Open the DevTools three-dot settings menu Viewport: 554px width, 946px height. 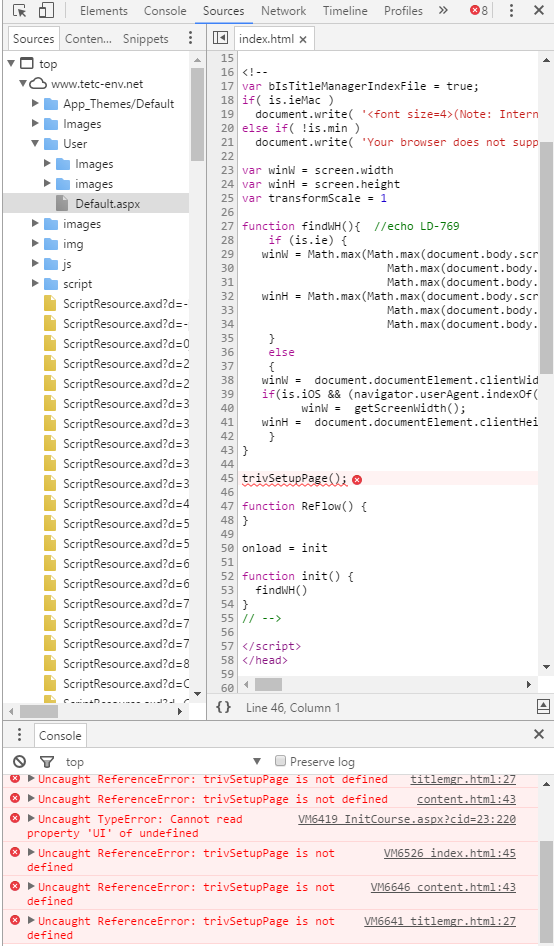tap(512, 10)
